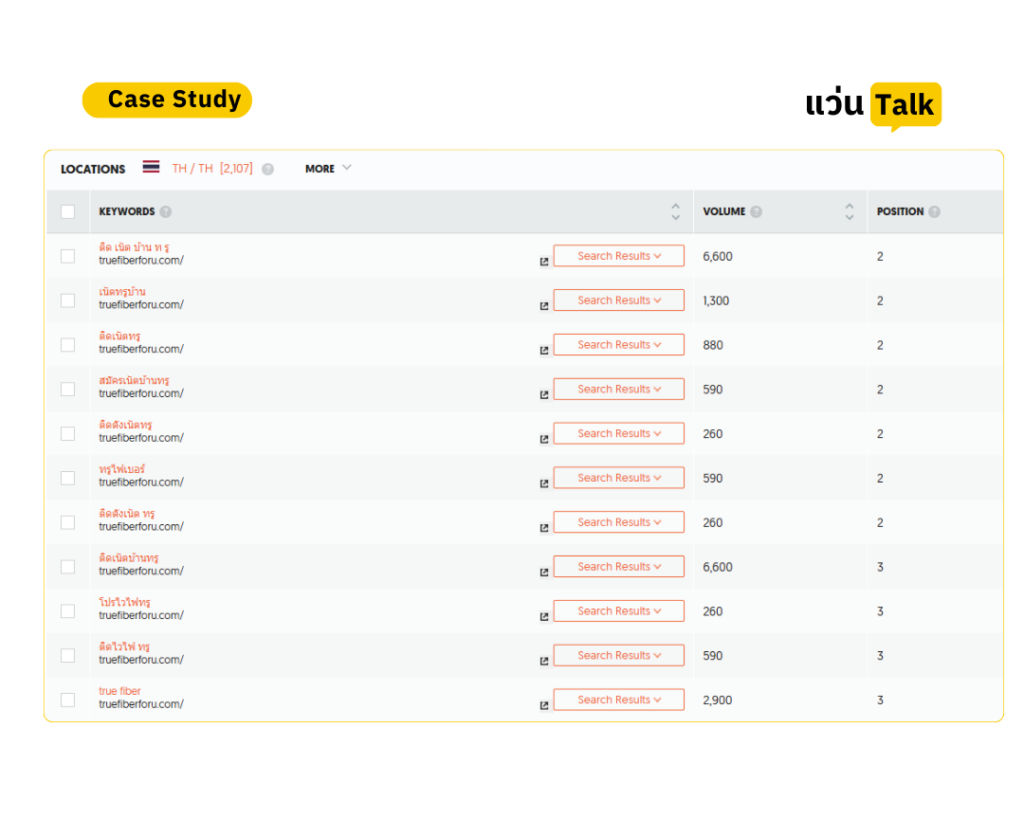Screen dimensions: 1024x819
Task: Tick checkbox for ติดเน็ตทรู row
Action: (x=68, y=345)
